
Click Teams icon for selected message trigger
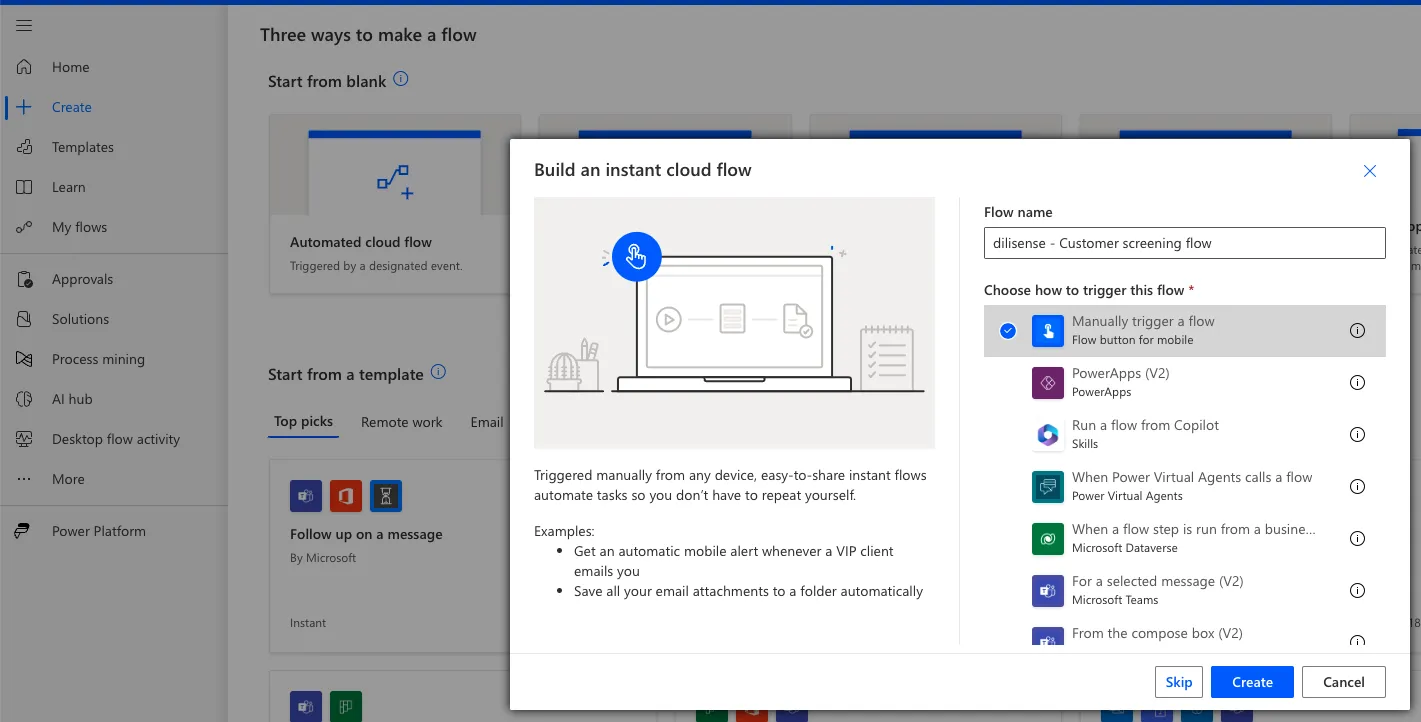coord(1048,591)
